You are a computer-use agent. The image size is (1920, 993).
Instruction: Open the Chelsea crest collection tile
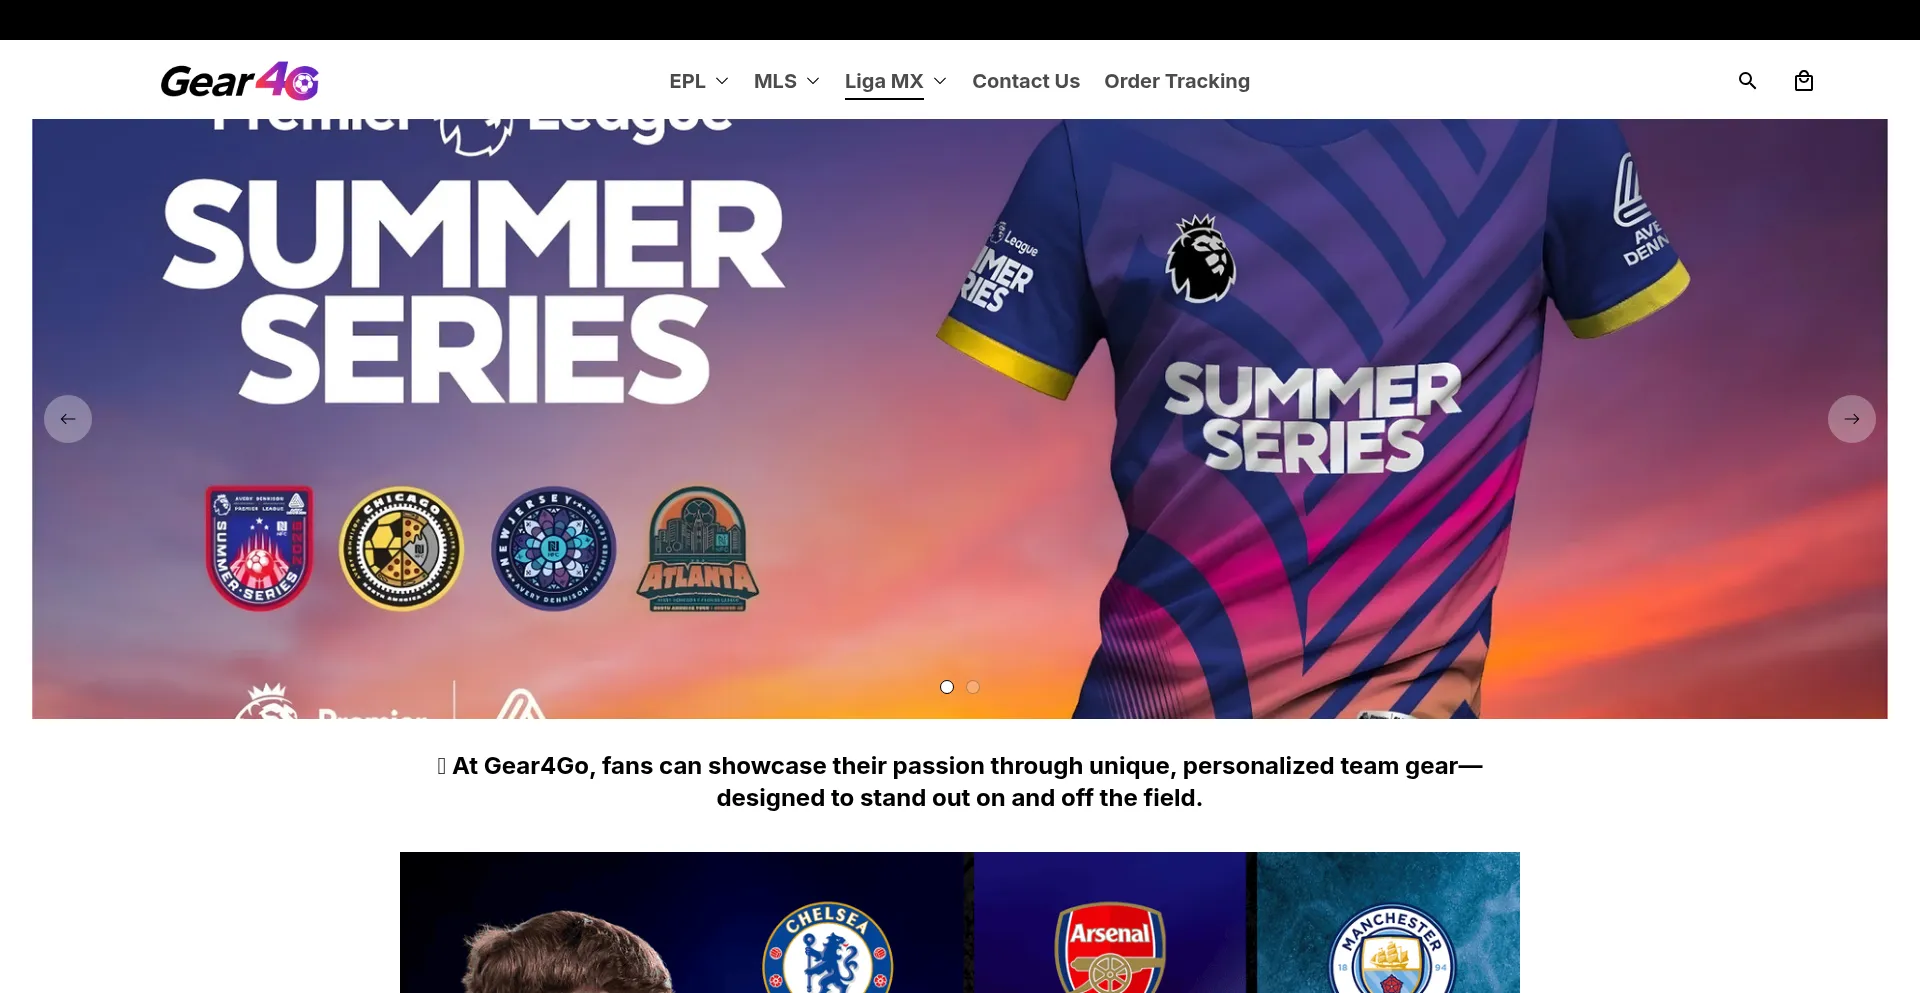click(x=686, y=922)
